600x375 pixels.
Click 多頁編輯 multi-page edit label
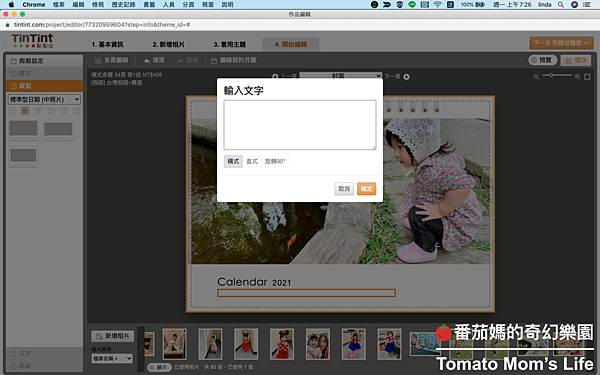point(117,60)
